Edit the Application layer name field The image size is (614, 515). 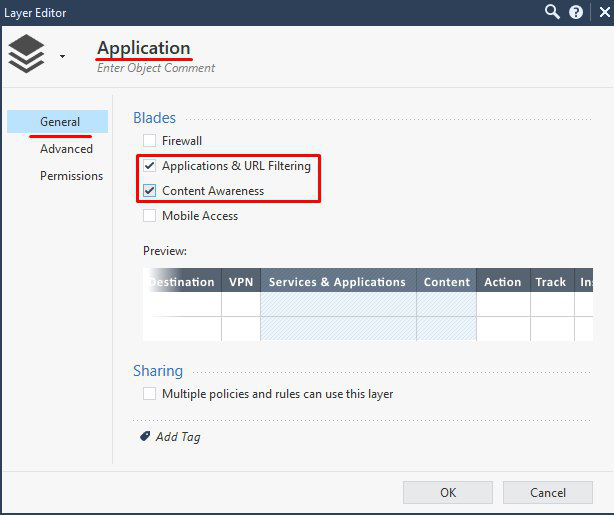point(144,48)
